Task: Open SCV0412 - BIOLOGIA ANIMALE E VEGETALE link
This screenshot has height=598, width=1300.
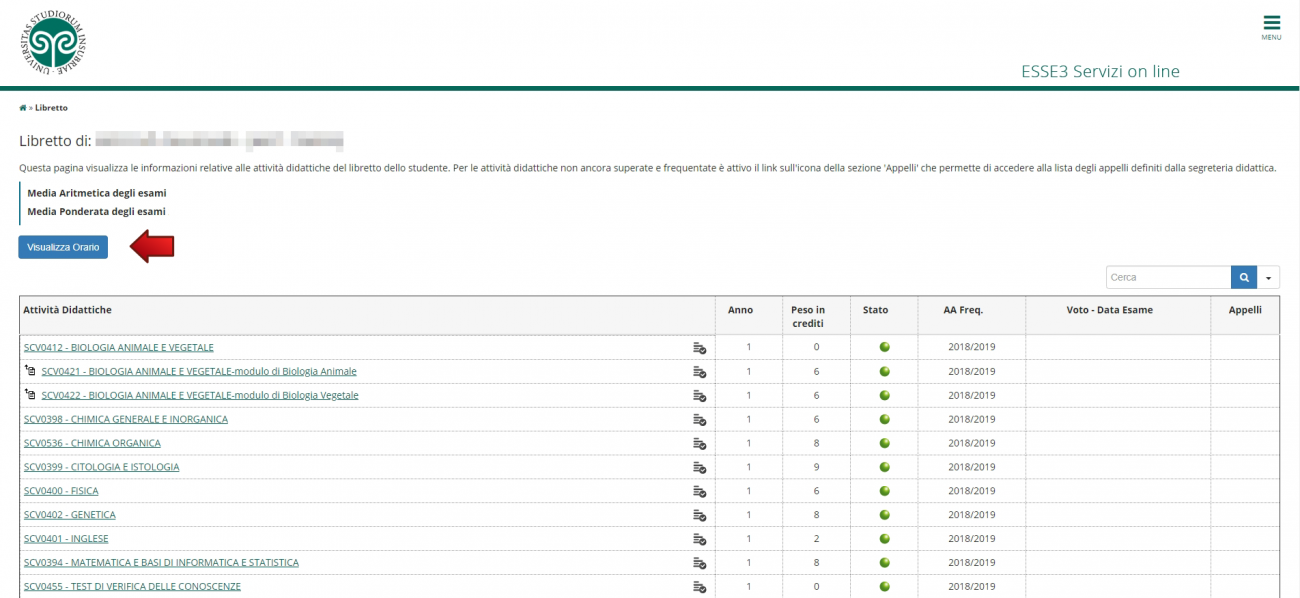Action: pyautogui.click(x=119, y=348)
